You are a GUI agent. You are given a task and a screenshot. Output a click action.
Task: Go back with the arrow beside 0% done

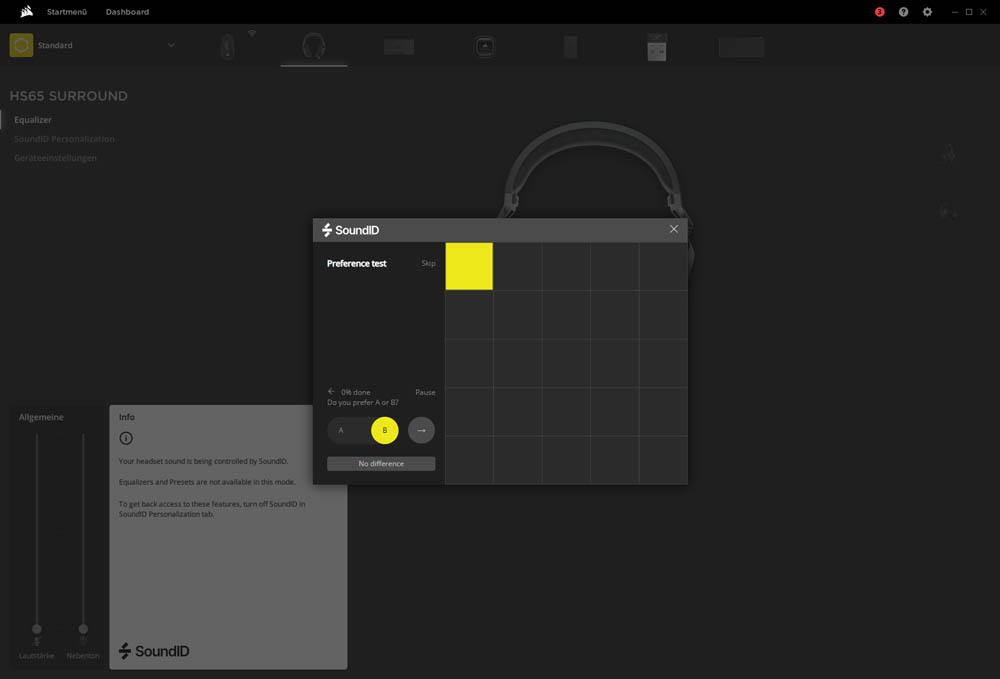[331, 391]
